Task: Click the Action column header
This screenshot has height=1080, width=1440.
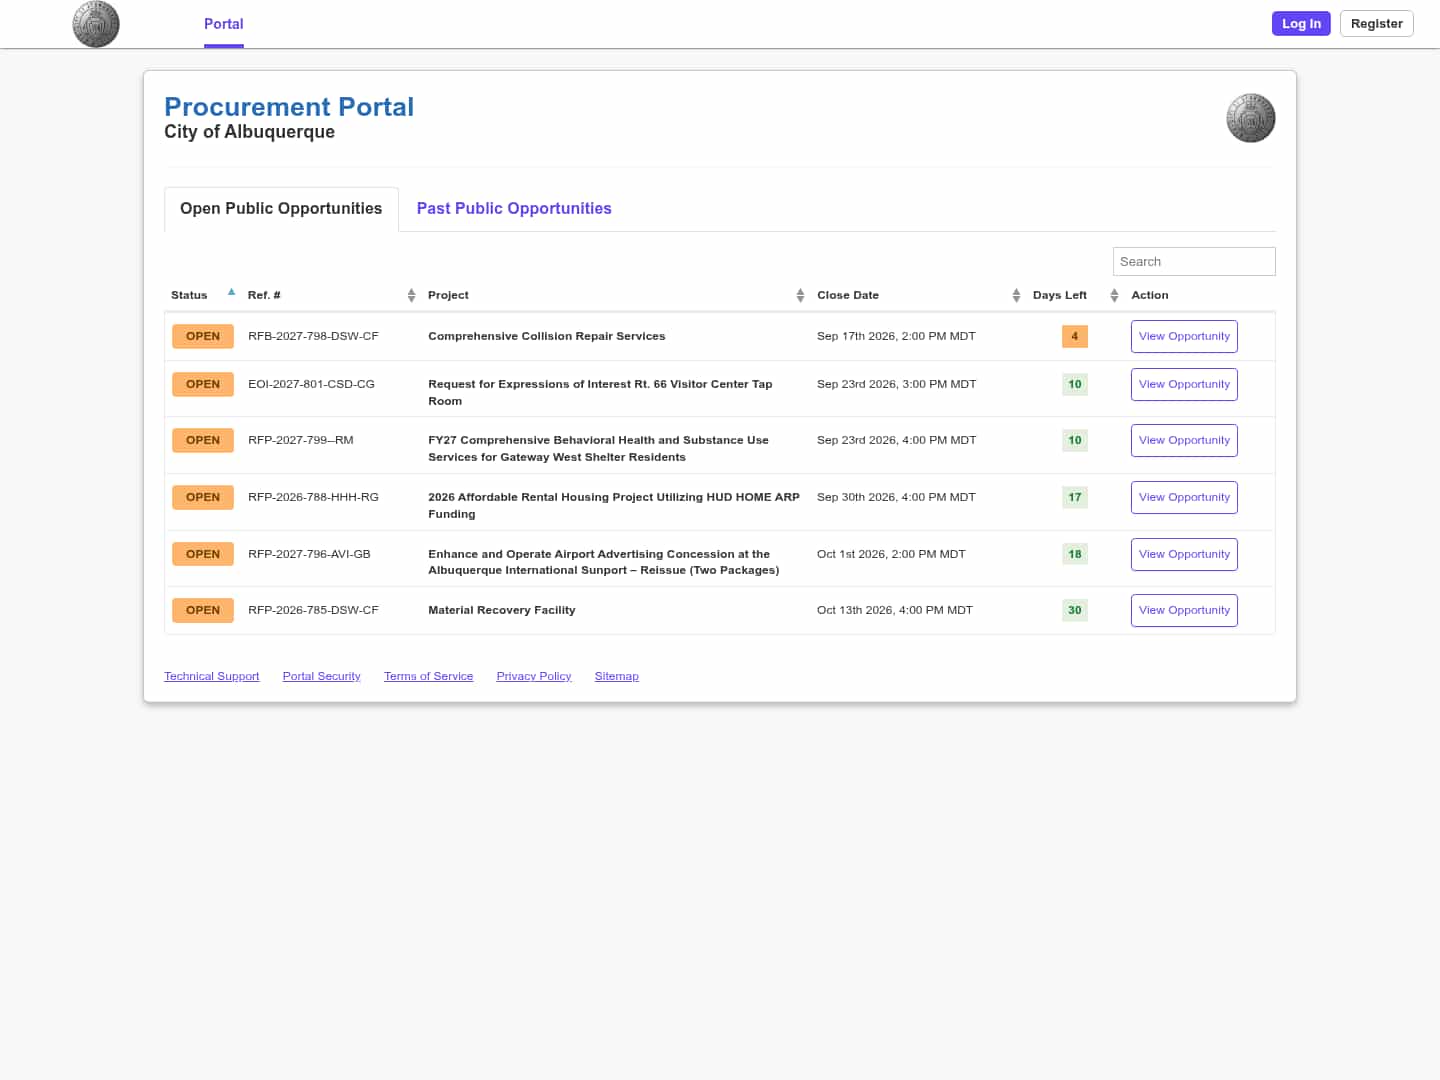Action: [x=1149, y=295]
